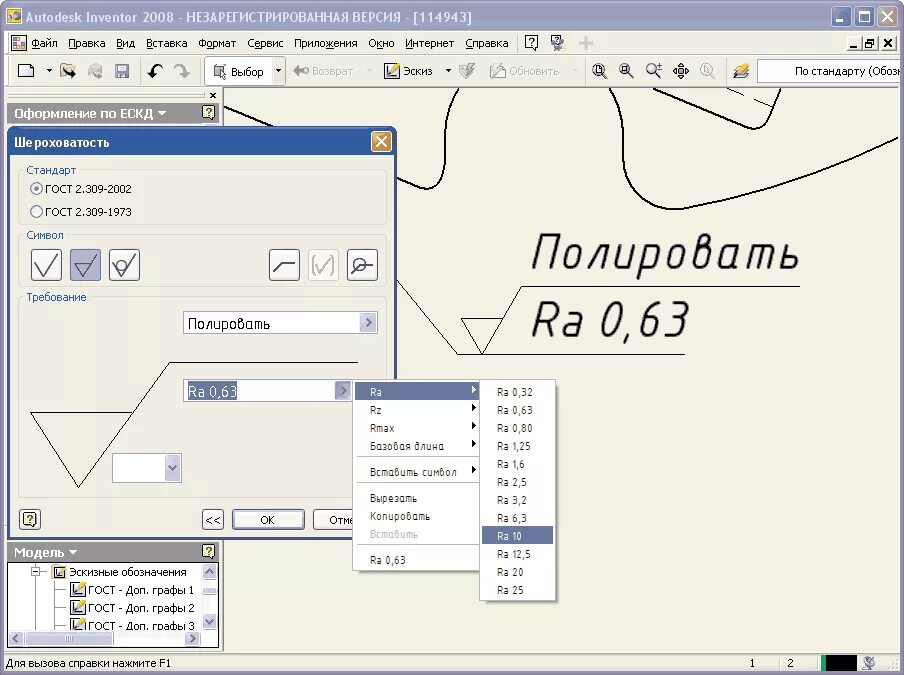Image resolution: width=904 pixels, height=675 pixels.
Task: Open the Файл menu
Action: [44, 43]
